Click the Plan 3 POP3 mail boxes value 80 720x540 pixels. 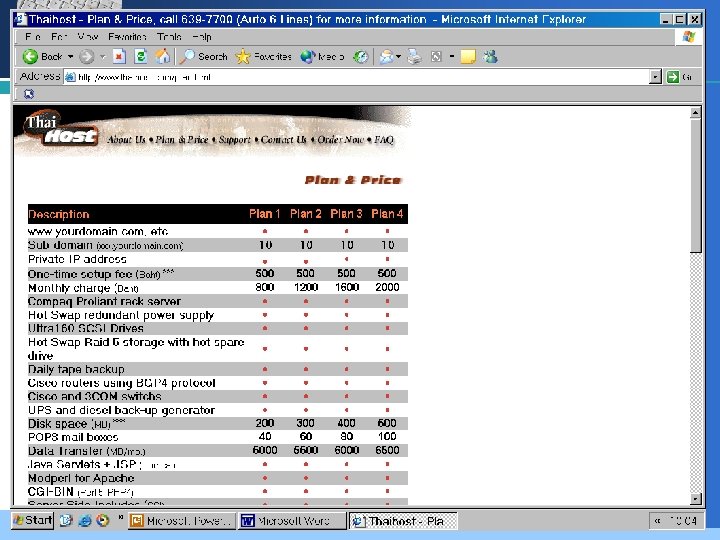click(x=347, y=436)
